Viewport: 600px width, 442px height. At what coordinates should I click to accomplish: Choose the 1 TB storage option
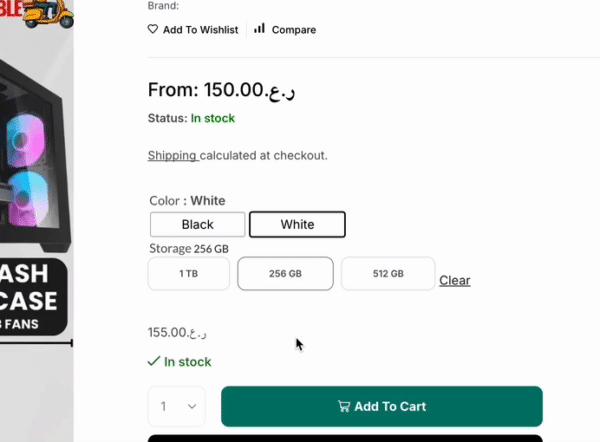(x=189, y=274)
